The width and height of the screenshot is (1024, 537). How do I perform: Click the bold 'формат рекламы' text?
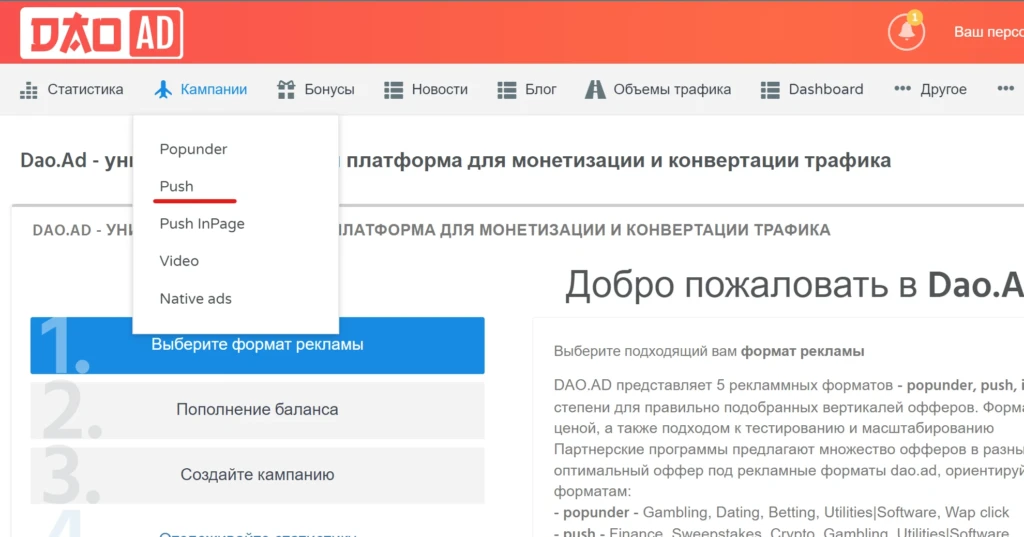[802, 351]
